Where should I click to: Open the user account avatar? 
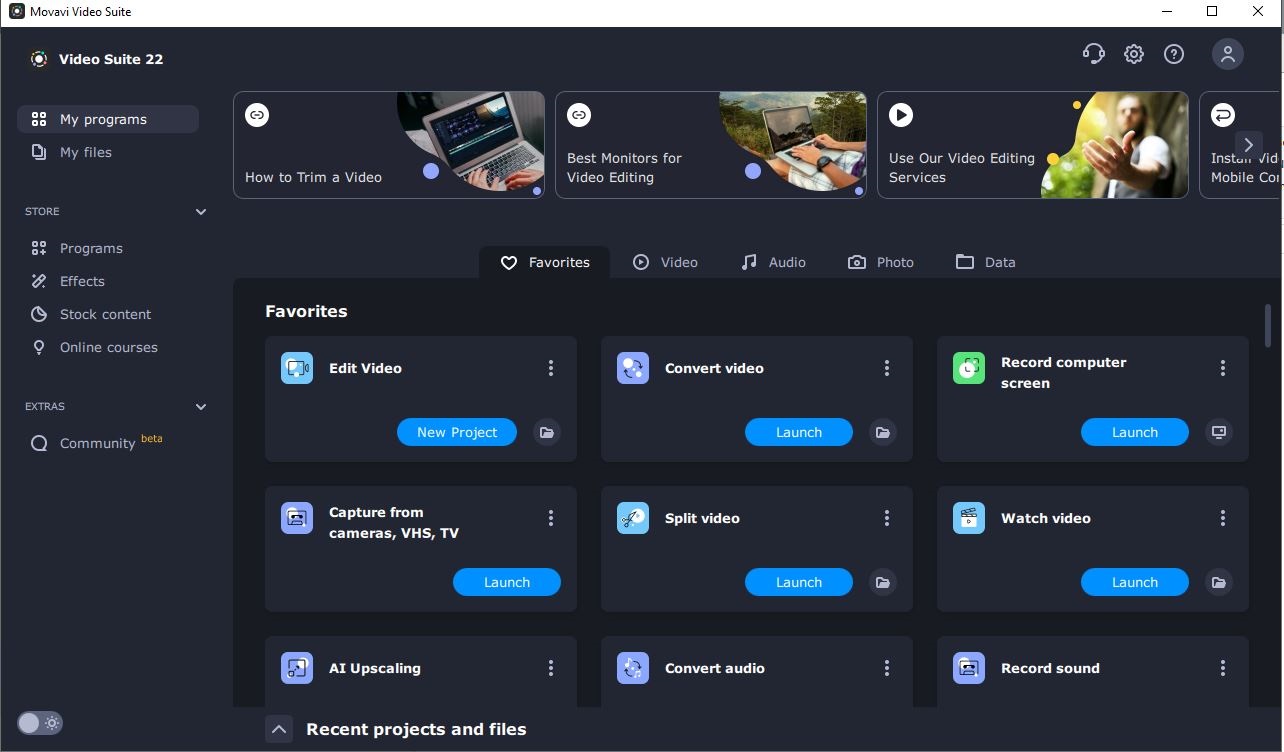point(1227,54)
